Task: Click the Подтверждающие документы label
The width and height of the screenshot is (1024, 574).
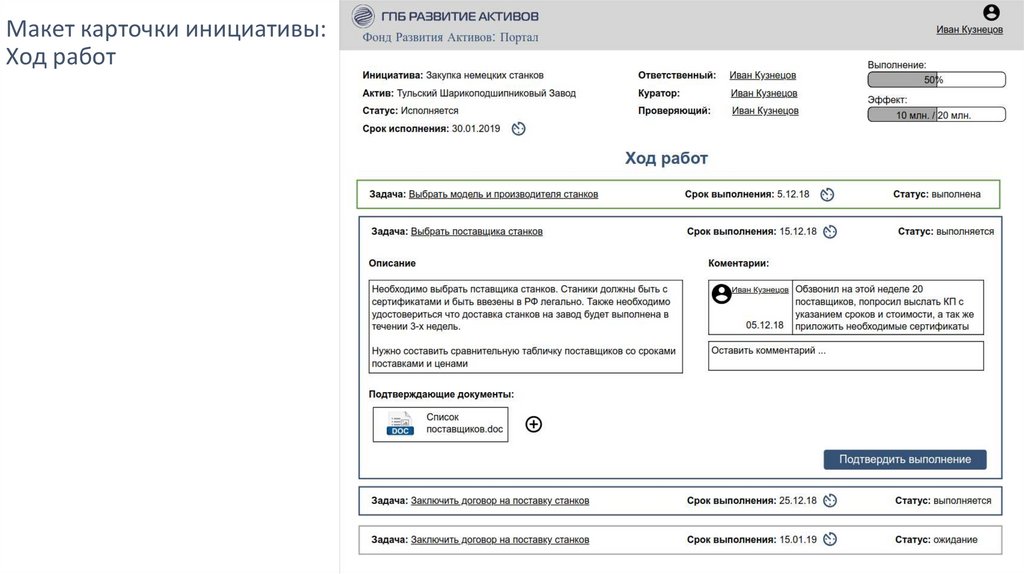Action: [441, 394]
